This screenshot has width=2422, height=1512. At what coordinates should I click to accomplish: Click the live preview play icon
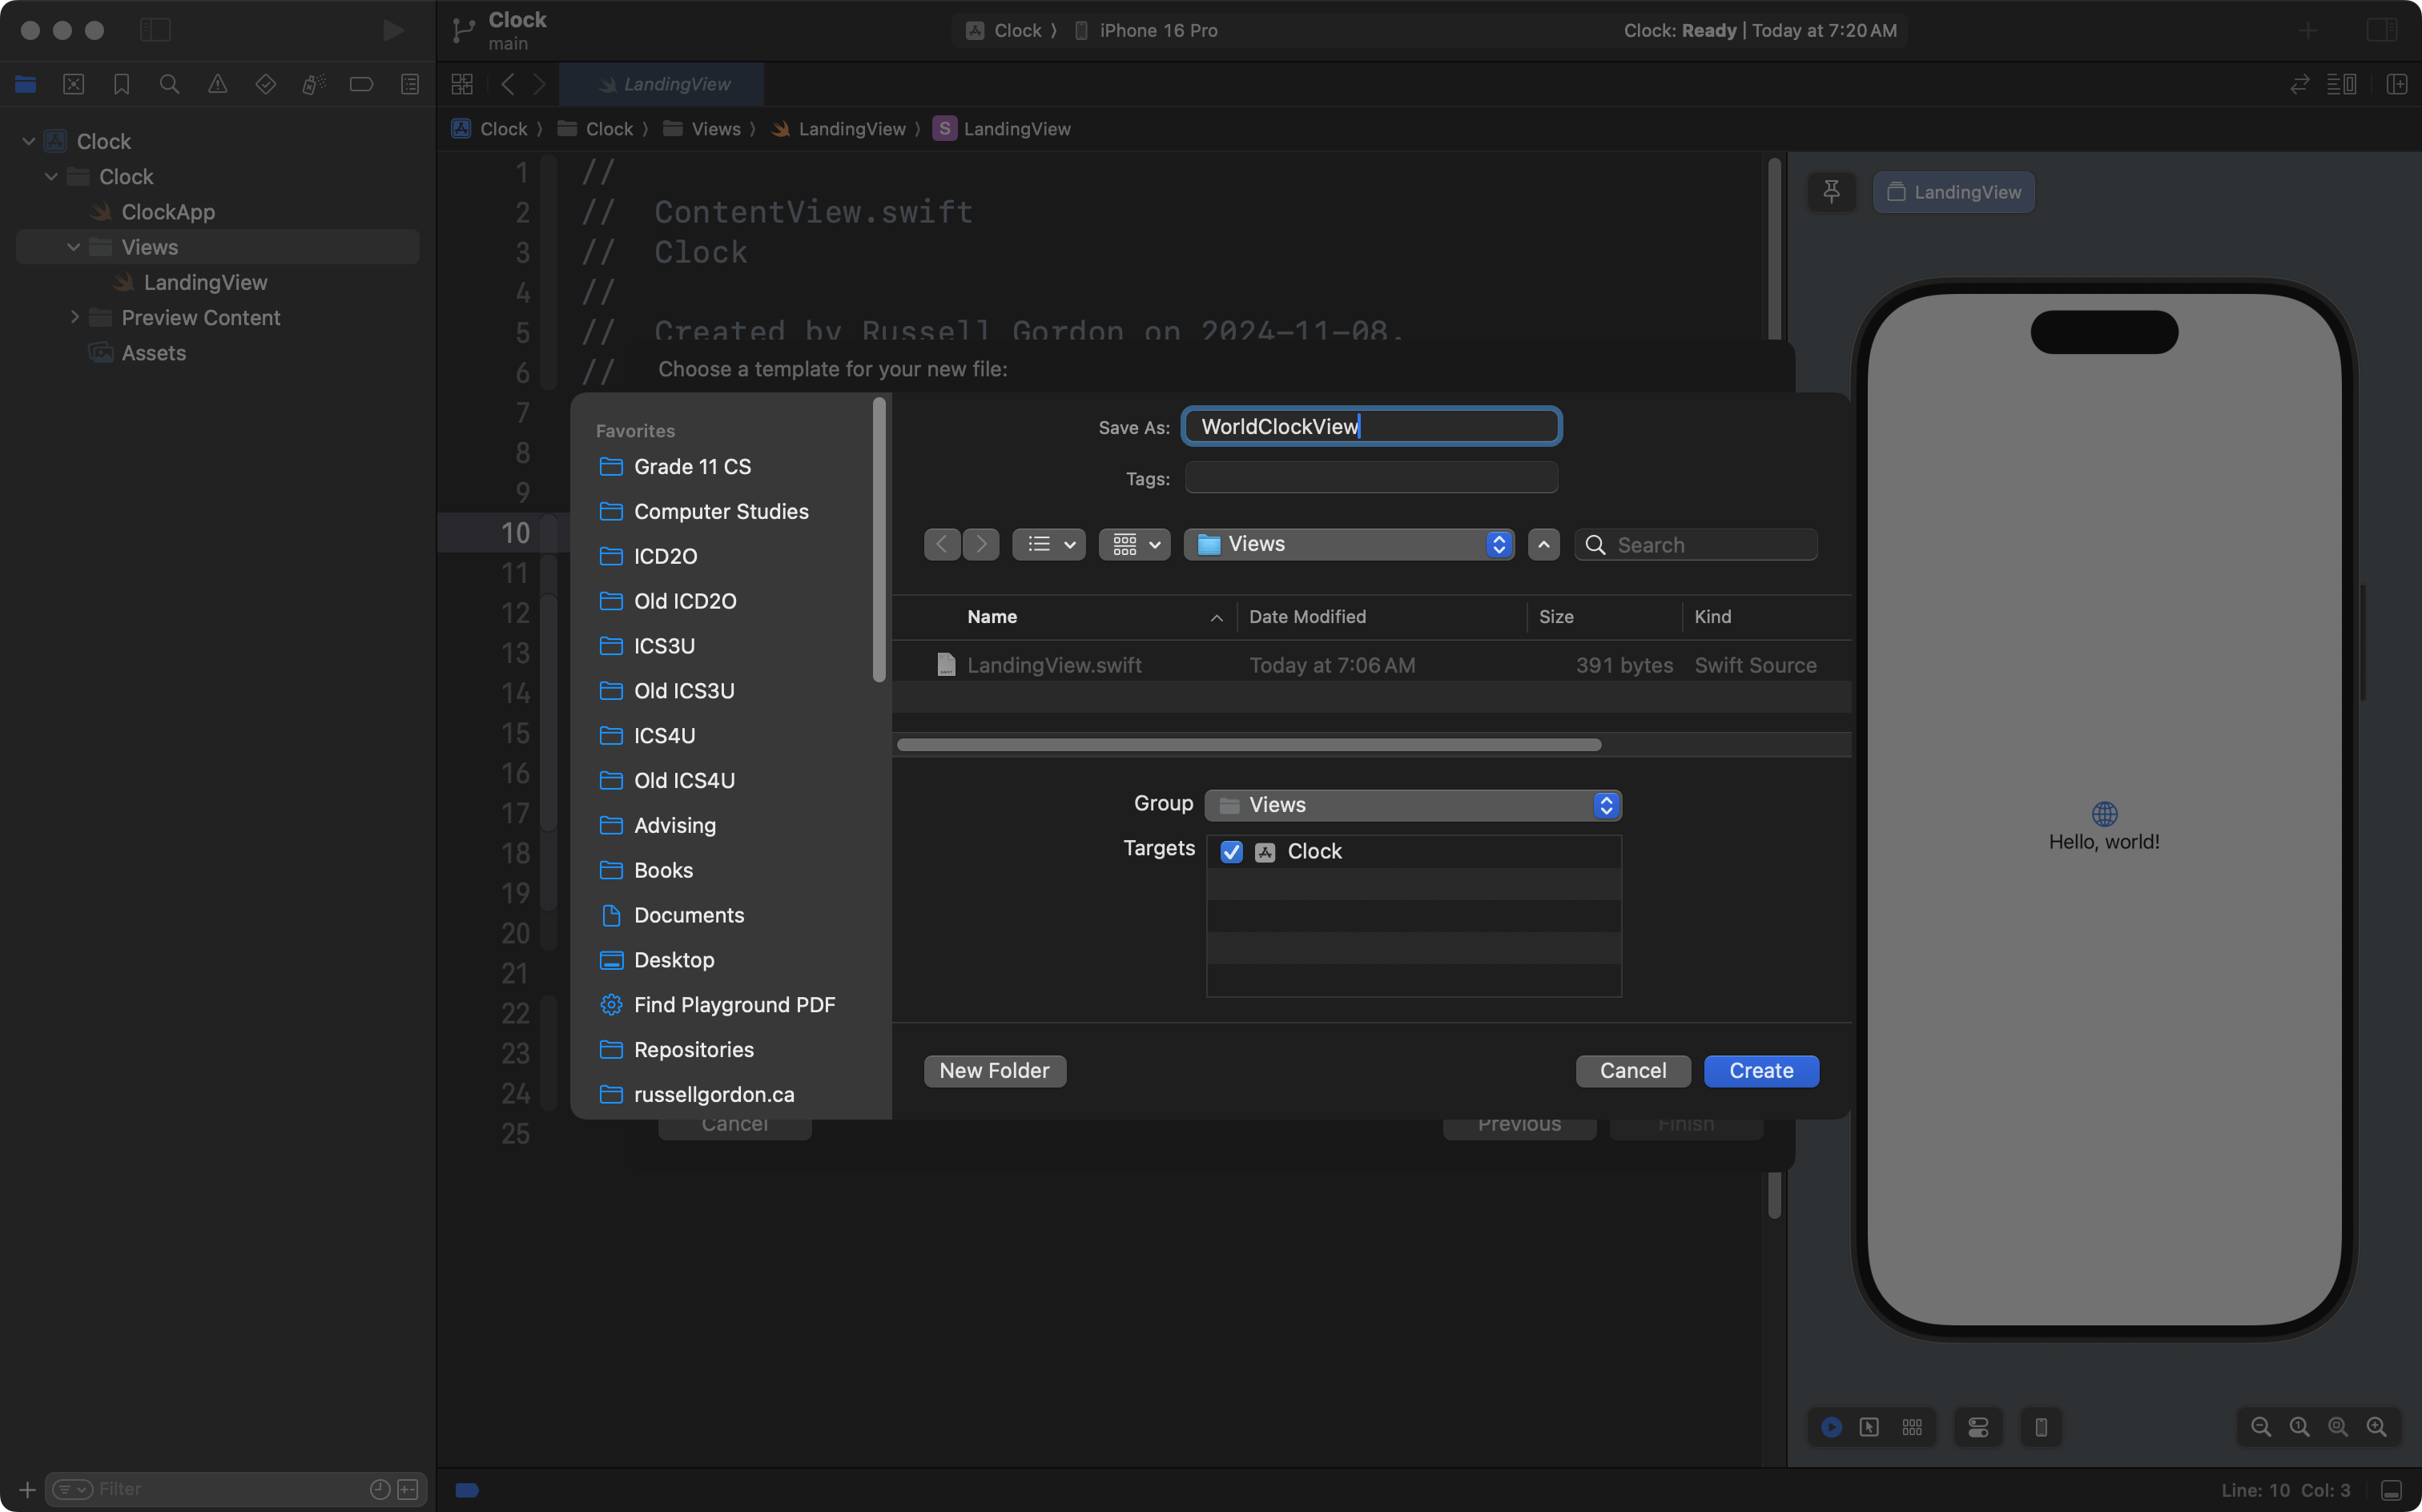[1831, 1427]
